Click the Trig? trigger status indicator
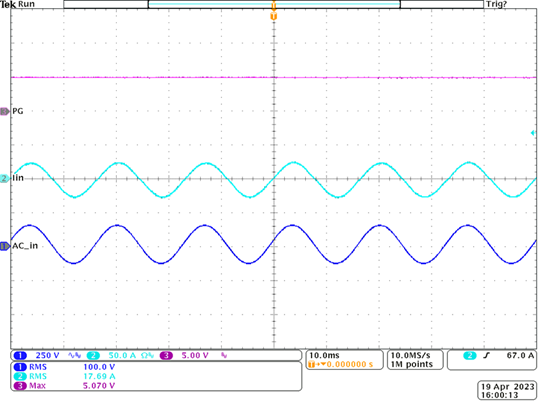Screen dimensions: 538x401 496,4
